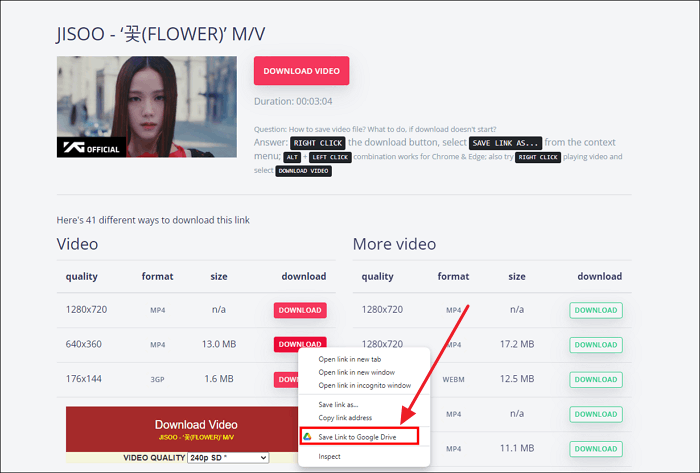
Task: Click the Google Drive icon in context menu
Action: (x=309, y=437)
